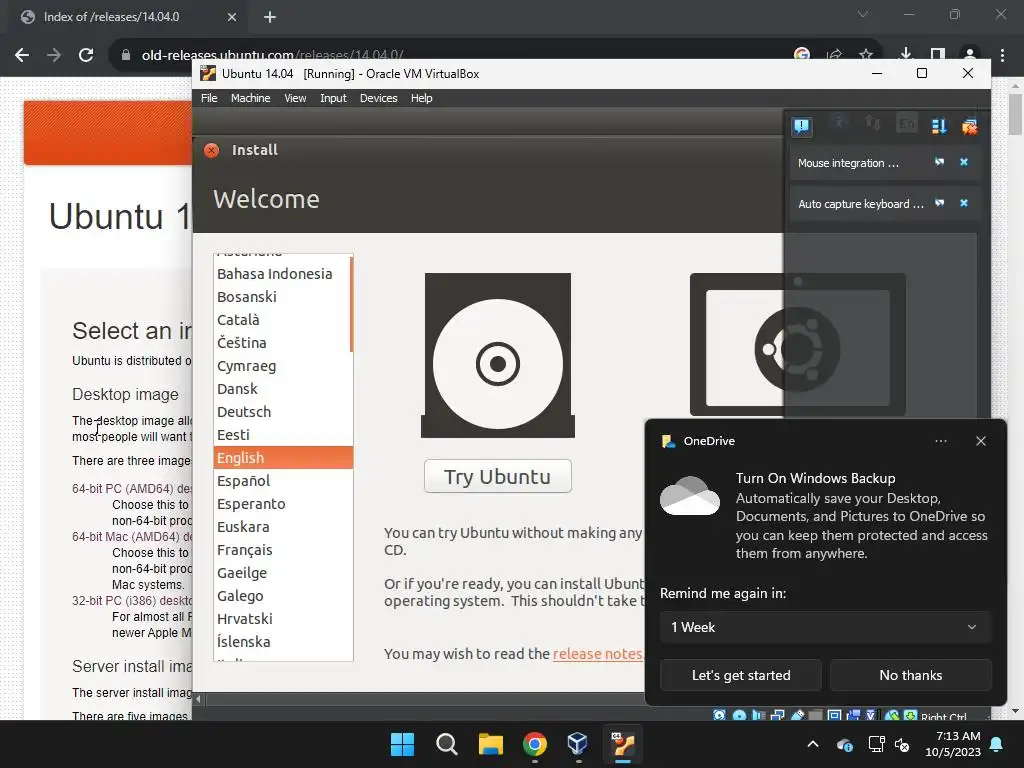Screen dimensions: 1024x768
Task: Open help for Auto capture keyboard notification
Action: pos(939,203)
